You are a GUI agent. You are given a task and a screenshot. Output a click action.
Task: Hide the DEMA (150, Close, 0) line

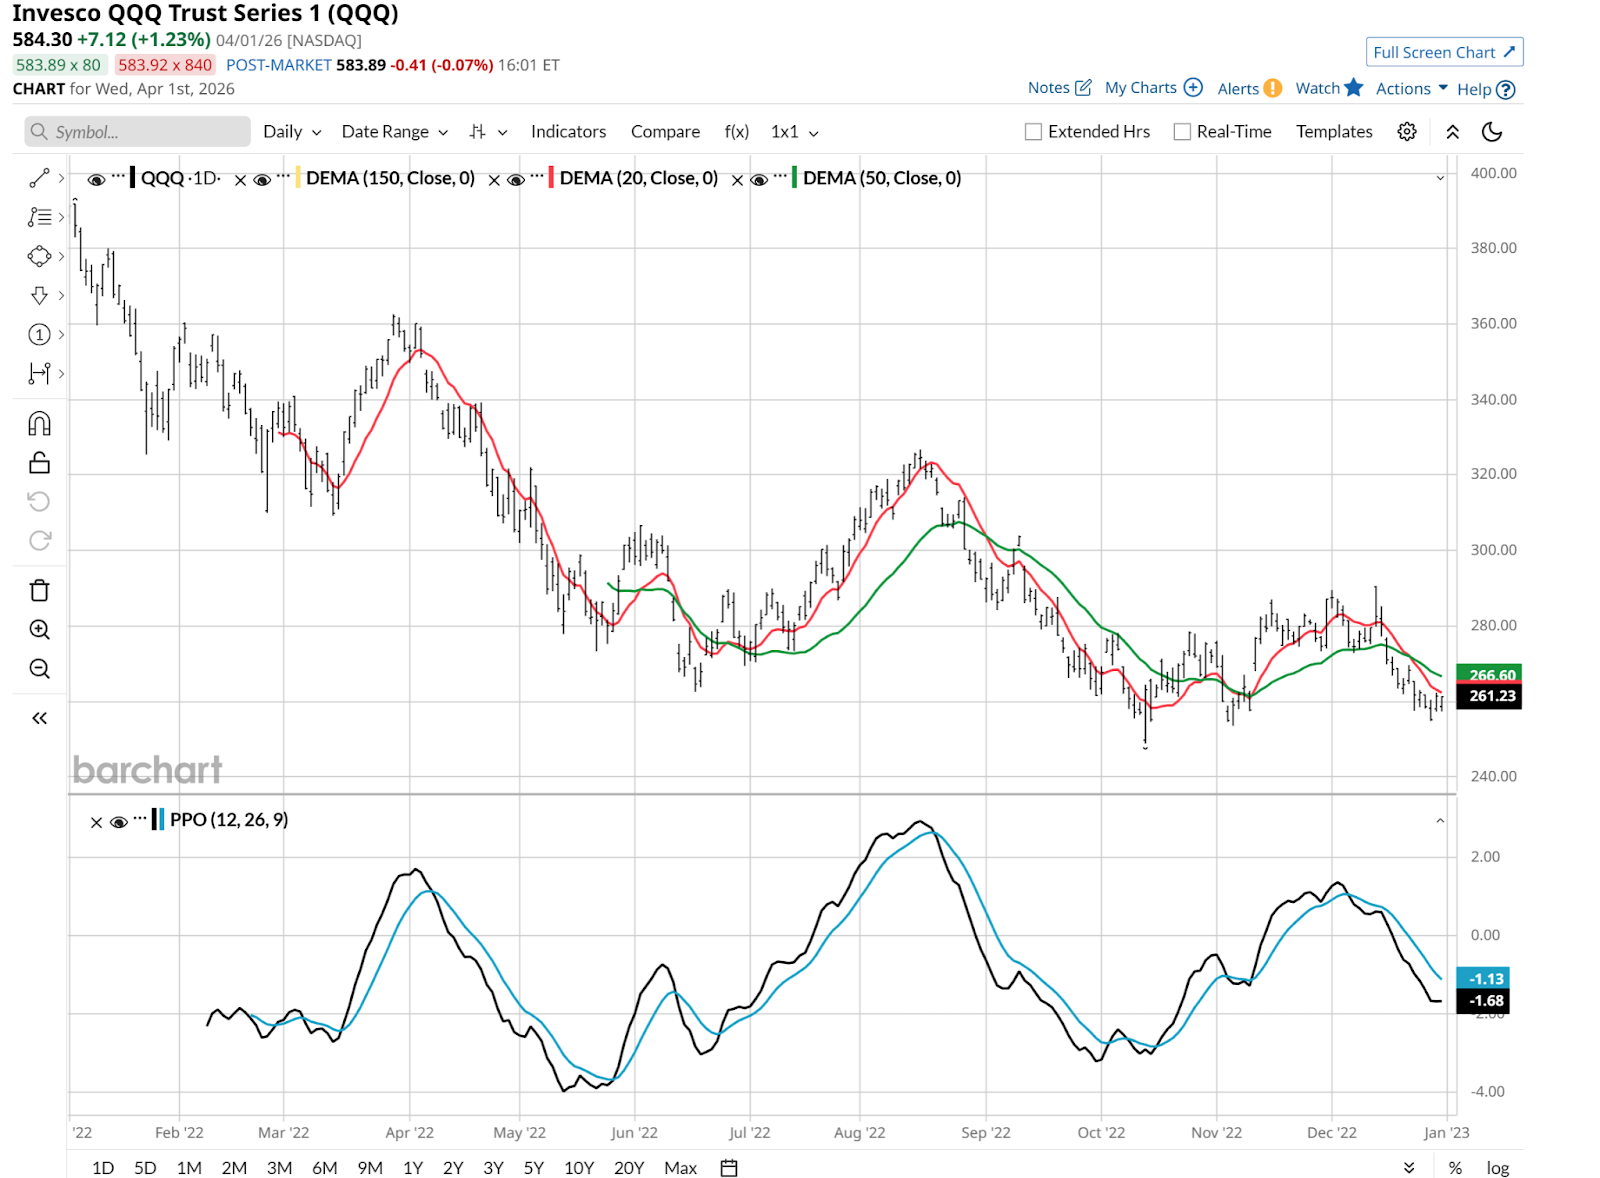tap(262, 180)
